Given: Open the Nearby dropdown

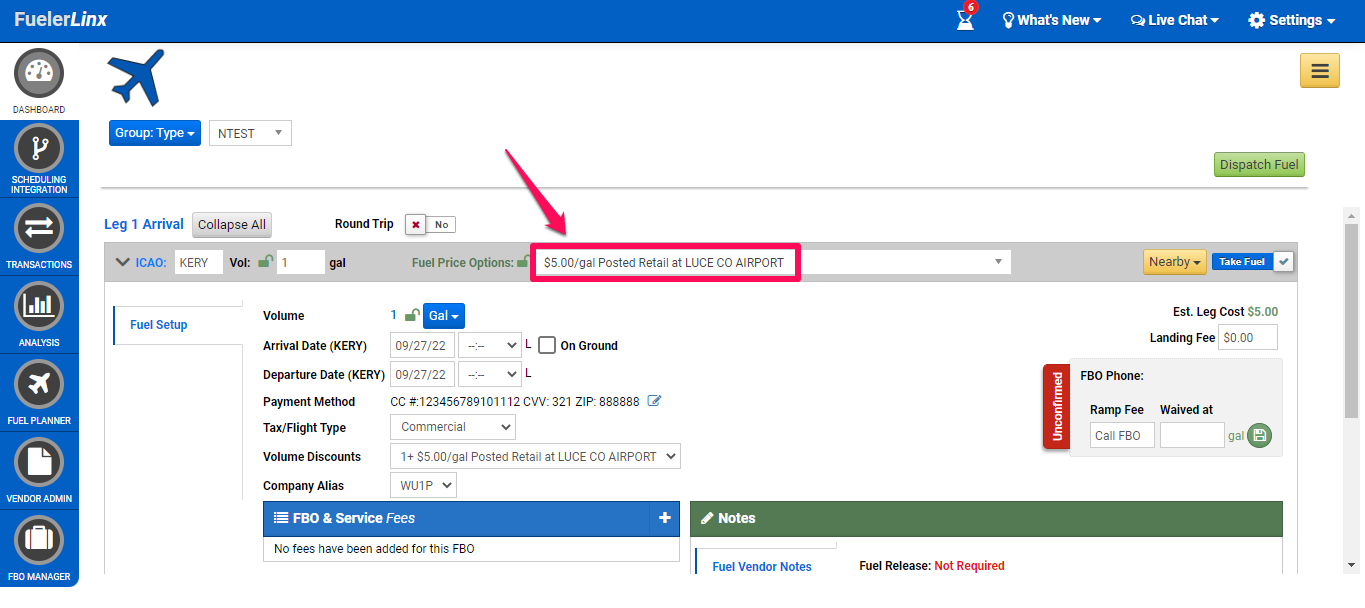Looking at the screenshot, I should [x=1175, y=262].
